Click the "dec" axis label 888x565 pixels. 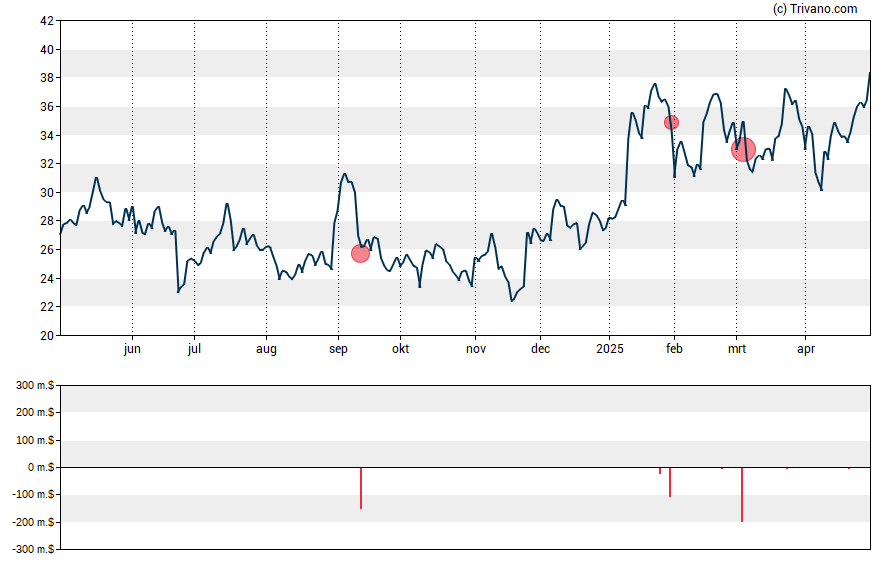point(540,349)
